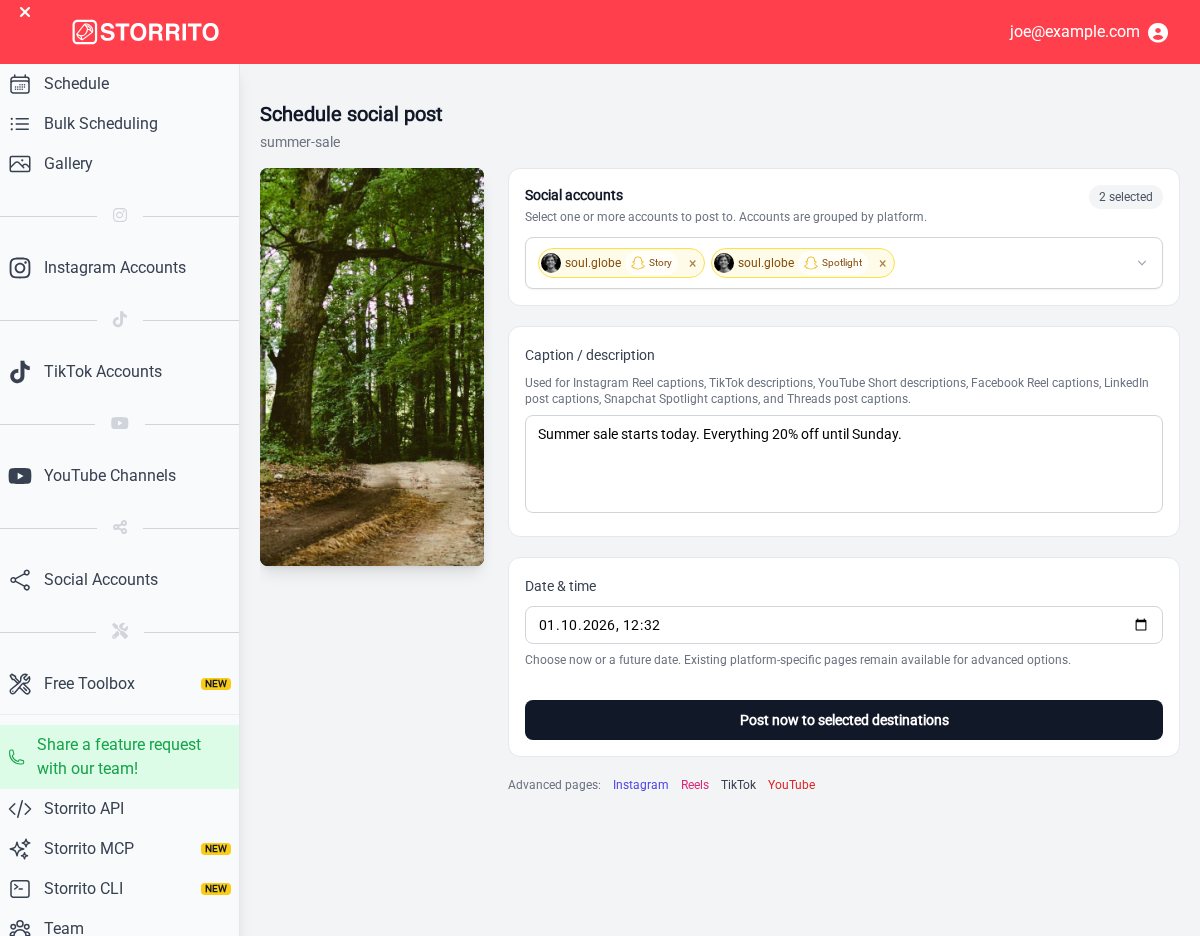
Task: Open Bulk Scheduling in sidebar
Action: tap(119, 124)
